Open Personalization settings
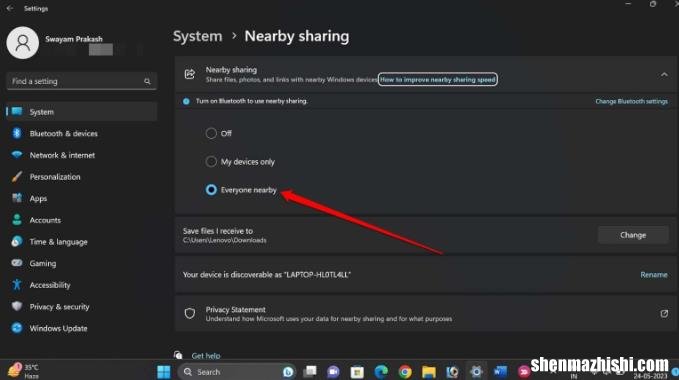679x380 pixels. (x=81, y=177)
